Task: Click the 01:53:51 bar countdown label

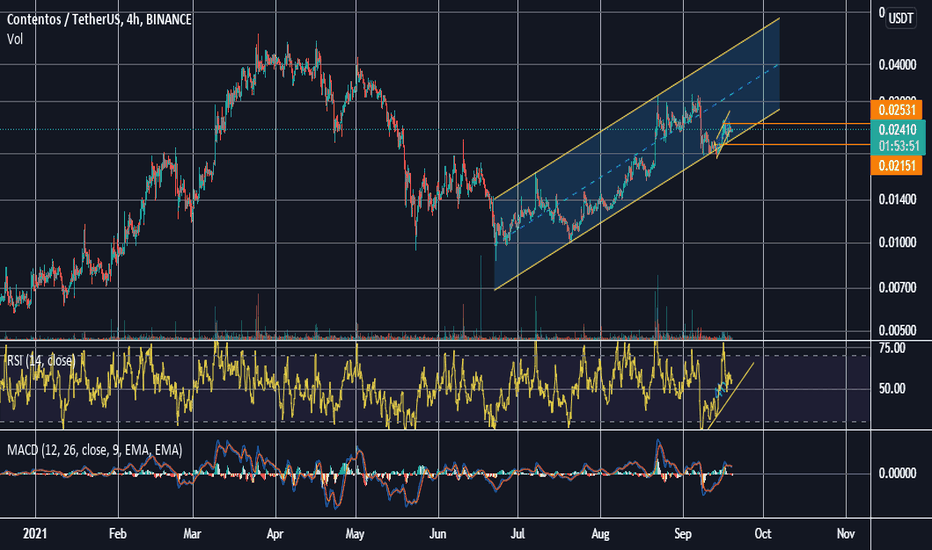Action: (898, 146)
